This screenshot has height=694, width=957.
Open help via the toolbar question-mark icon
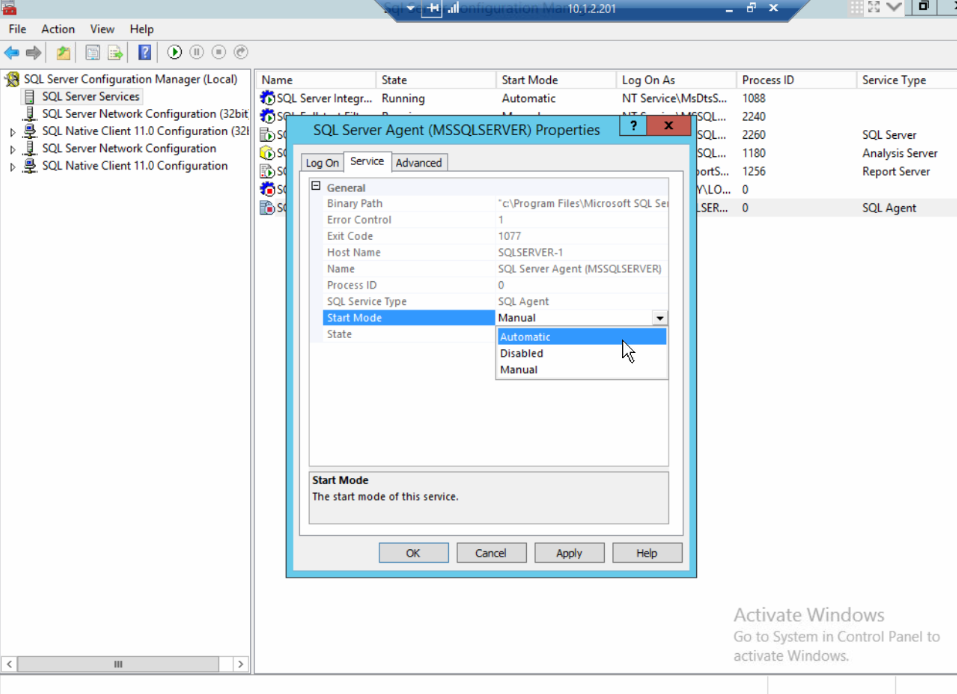145,52
